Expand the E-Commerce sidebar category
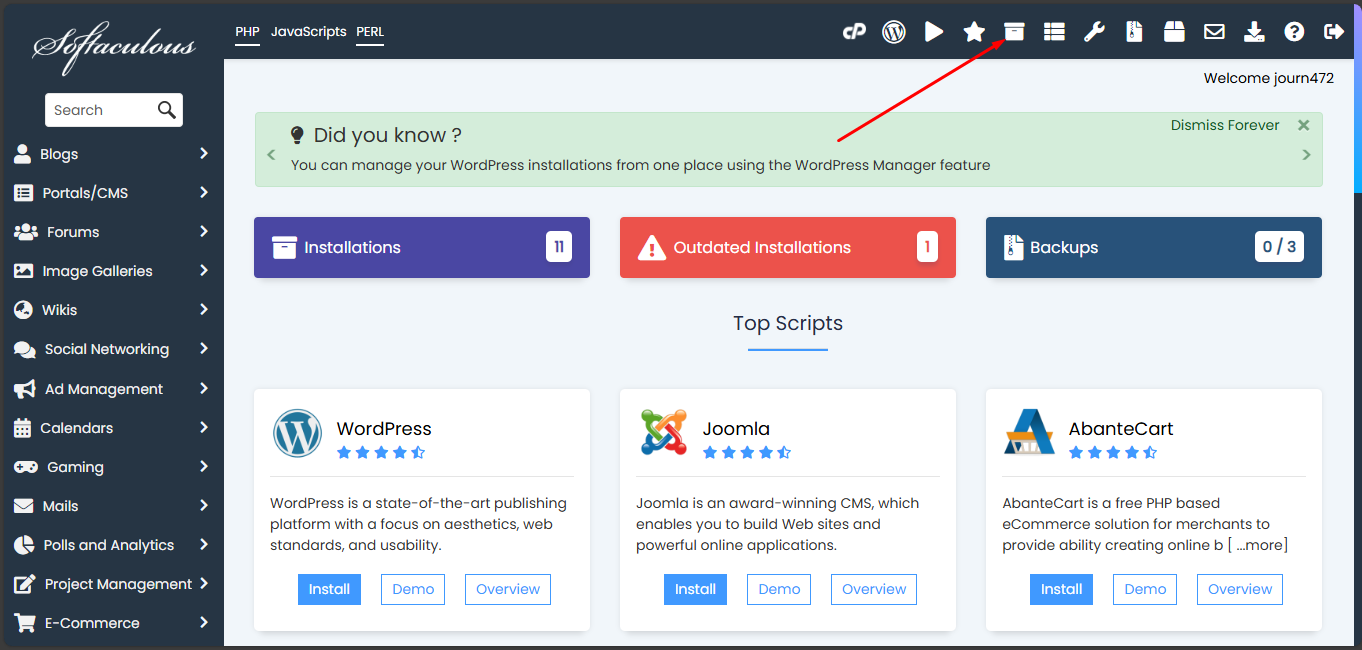Viewport: 1362px width, 650px height. [110, 623]
